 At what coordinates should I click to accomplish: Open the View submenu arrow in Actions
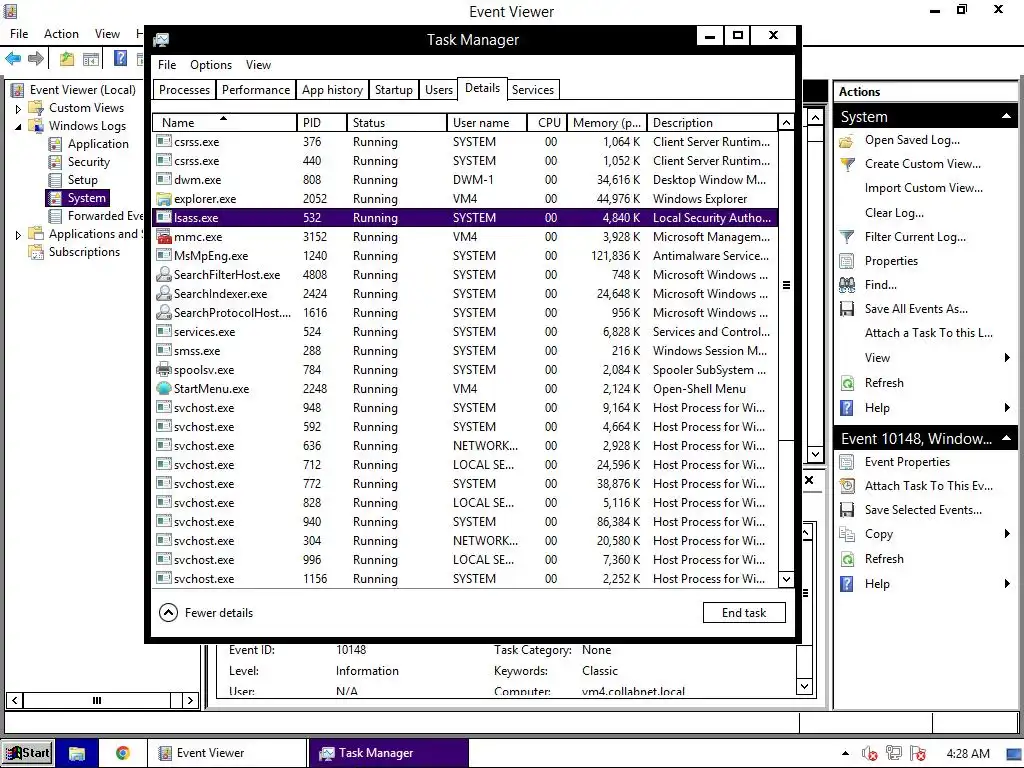(x=1007, y=358)
